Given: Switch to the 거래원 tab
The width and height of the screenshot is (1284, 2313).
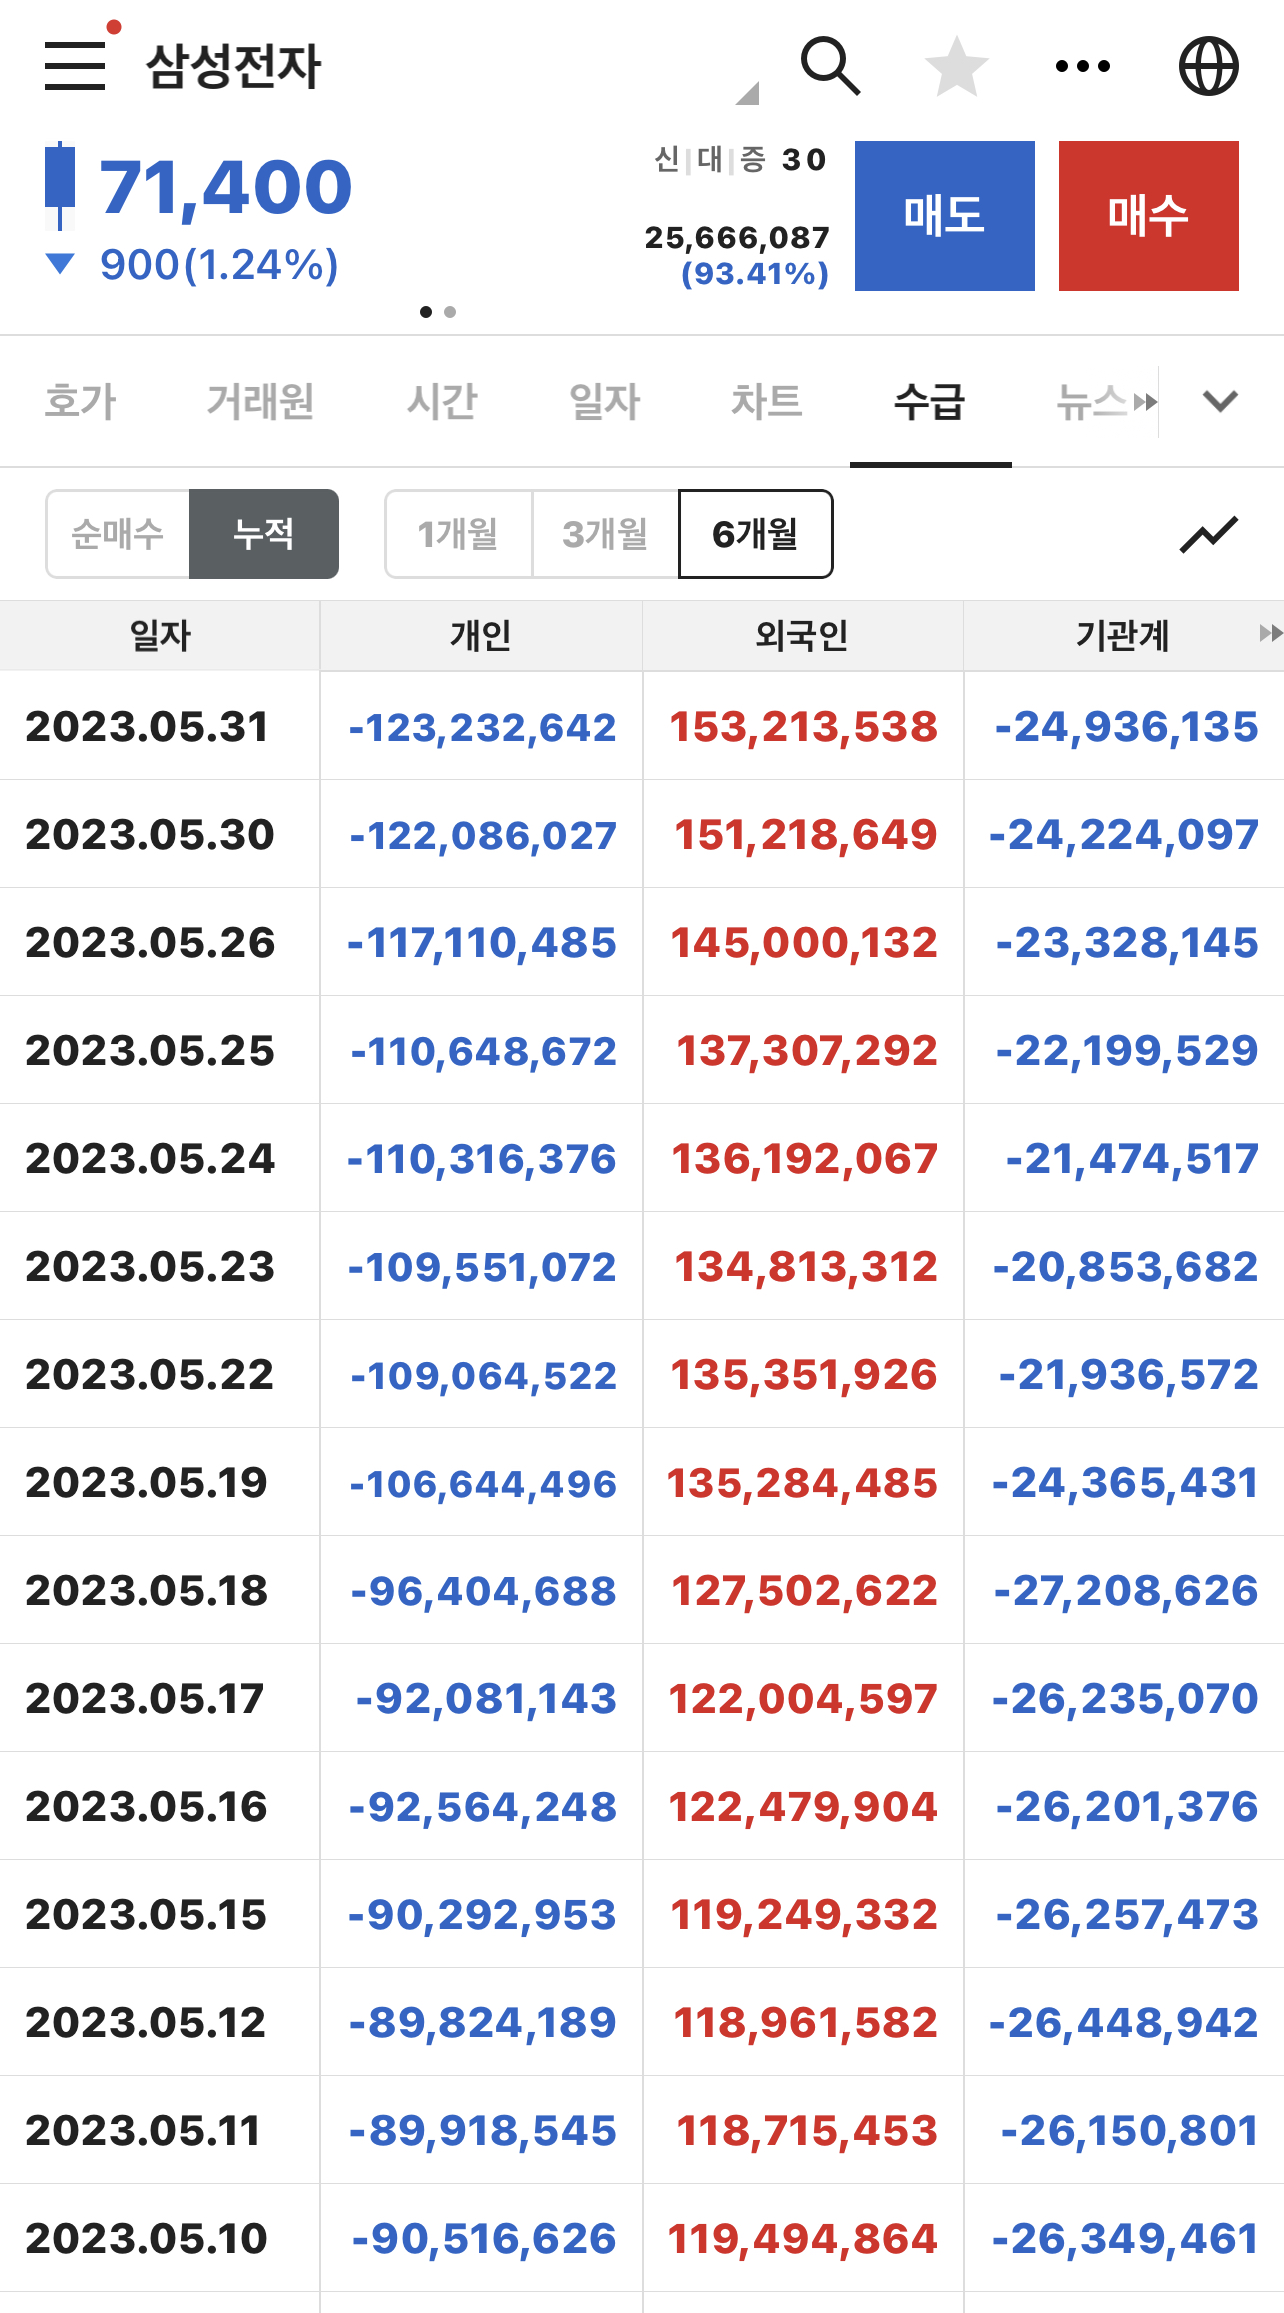Looking at the screenshot, I should coord(261,401).
